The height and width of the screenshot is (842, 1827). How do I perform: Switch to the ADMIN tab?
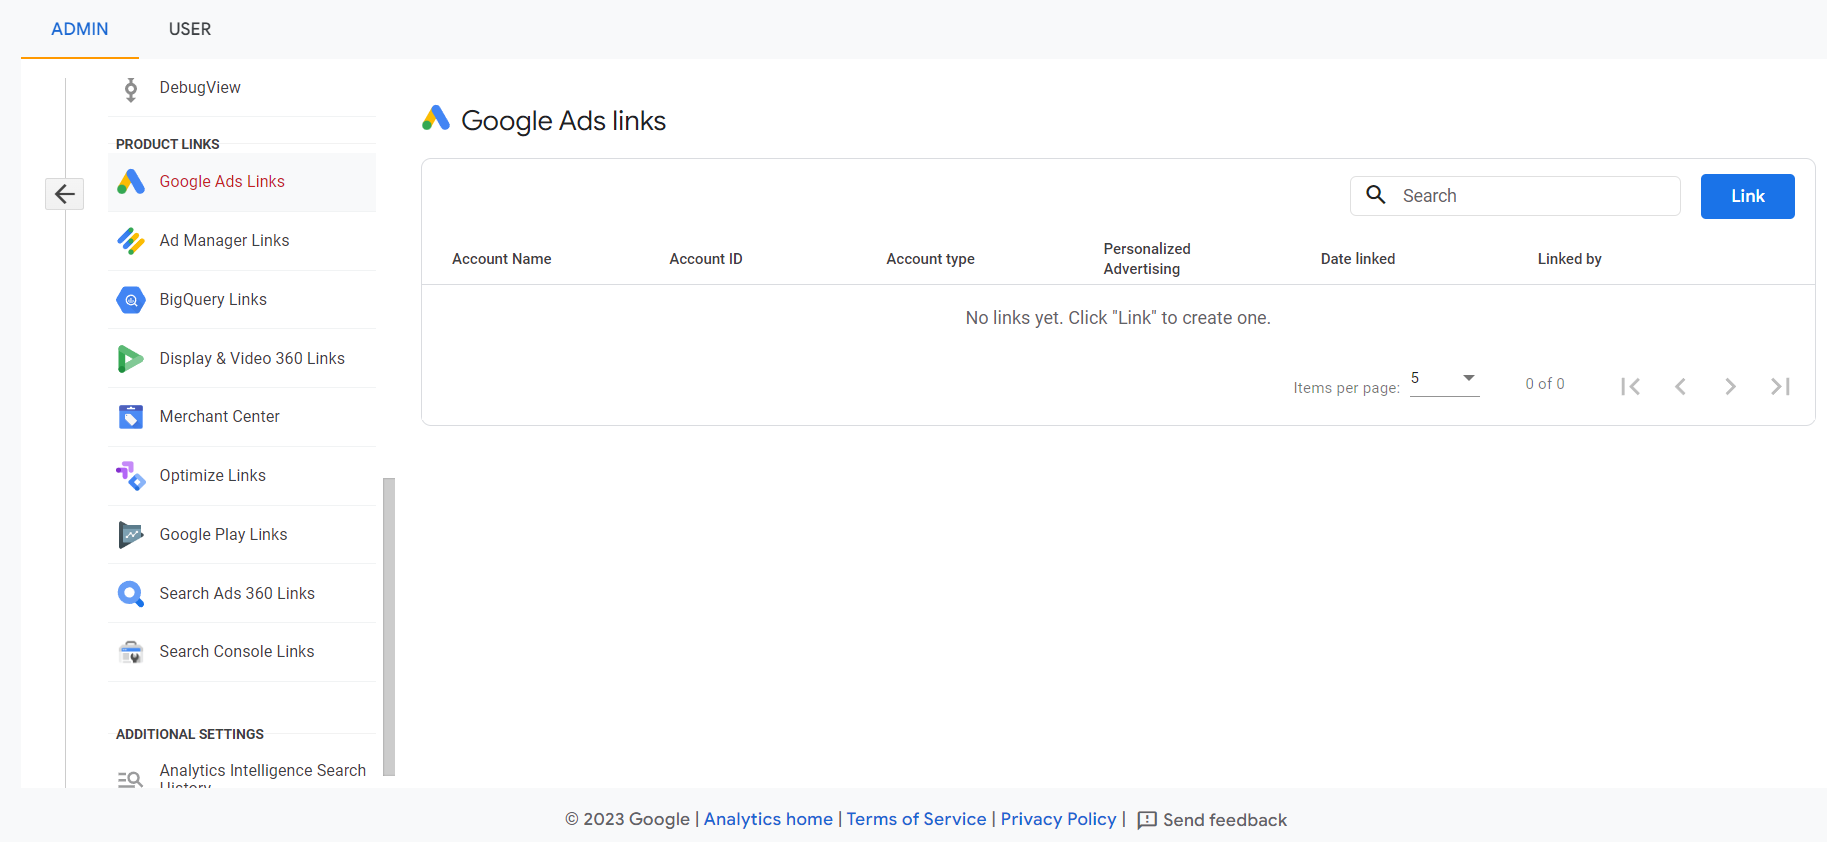80,29
